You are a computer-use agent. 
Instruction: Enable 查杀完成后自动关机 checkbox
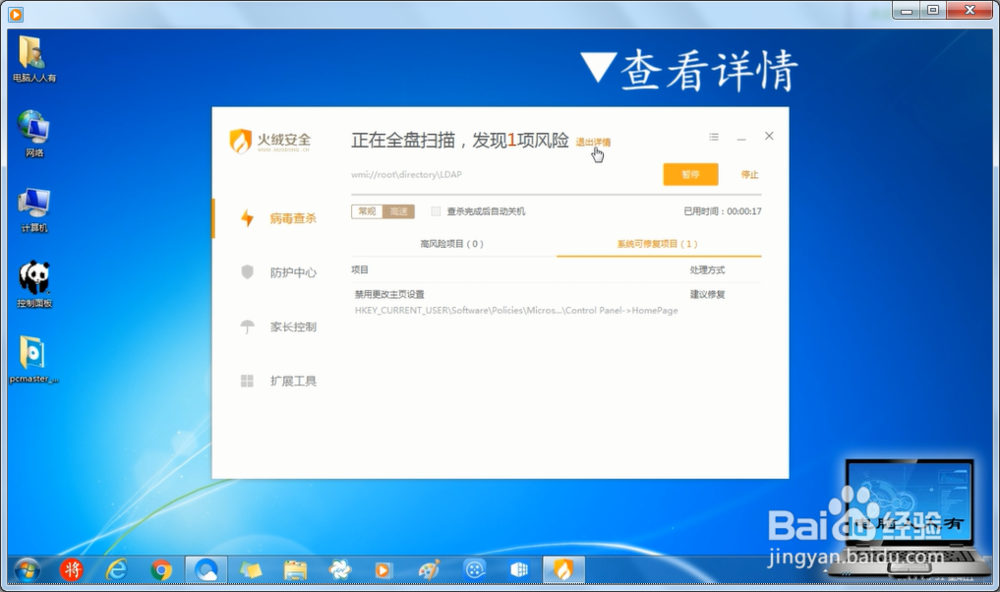436,211
